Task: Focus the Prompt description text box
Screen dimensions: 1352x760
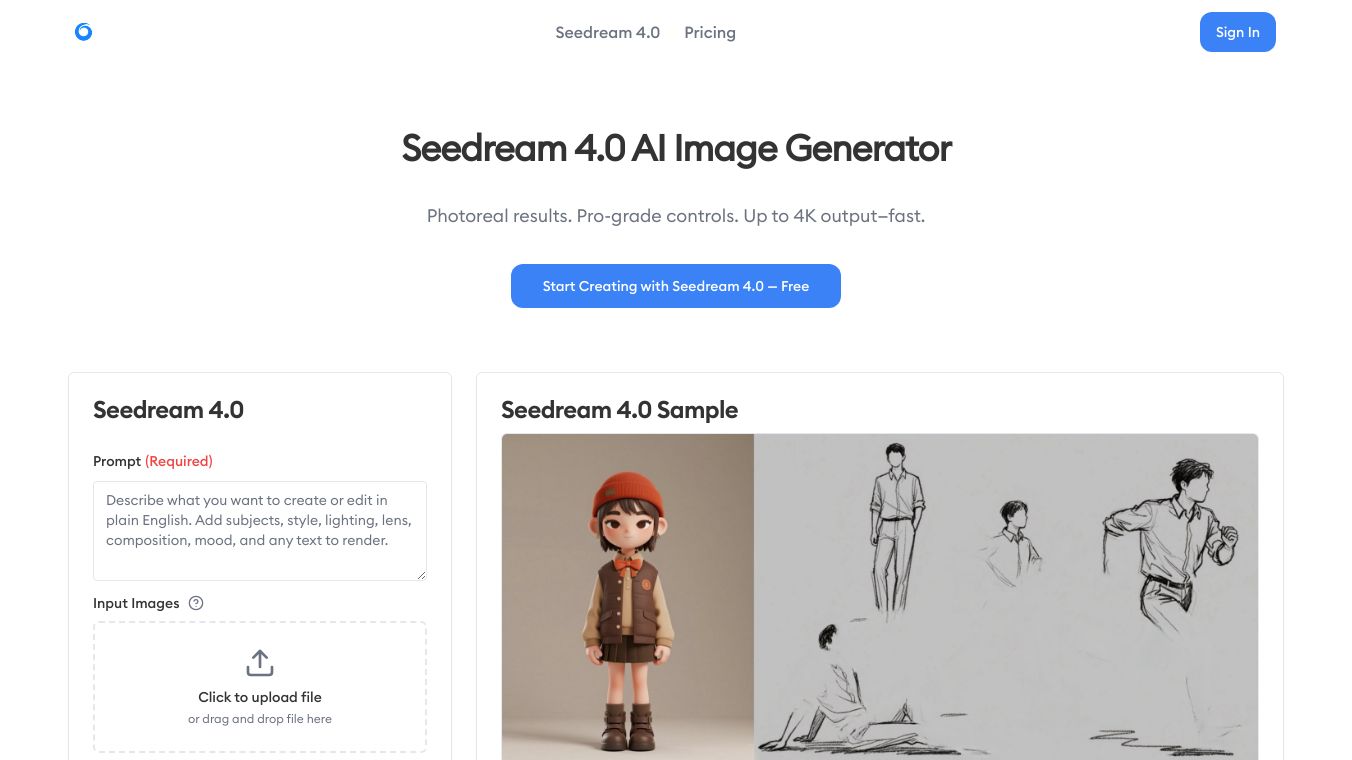Action: coord(260,531)
